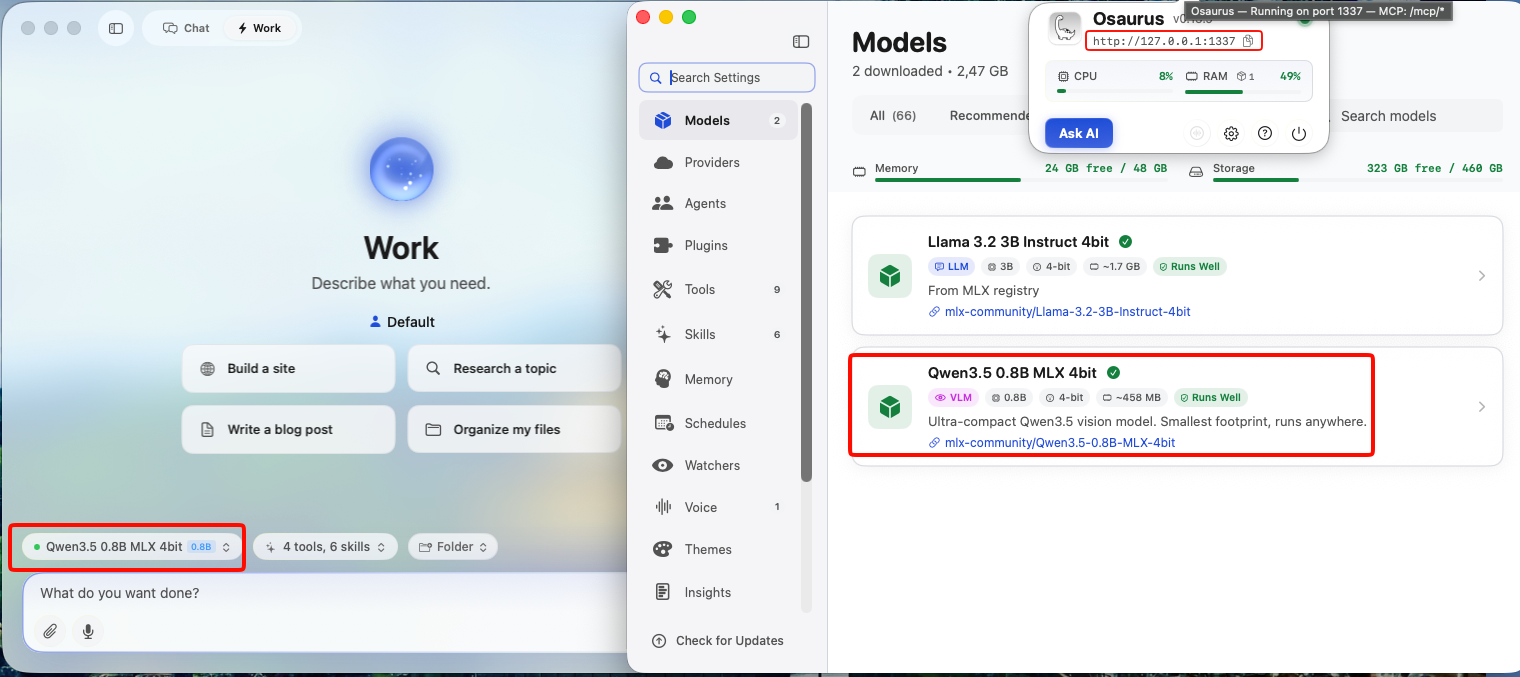Click the Runs Well badge on Llama 3.2
This screenshot has height=677, width=1520.
(1190, 266)
